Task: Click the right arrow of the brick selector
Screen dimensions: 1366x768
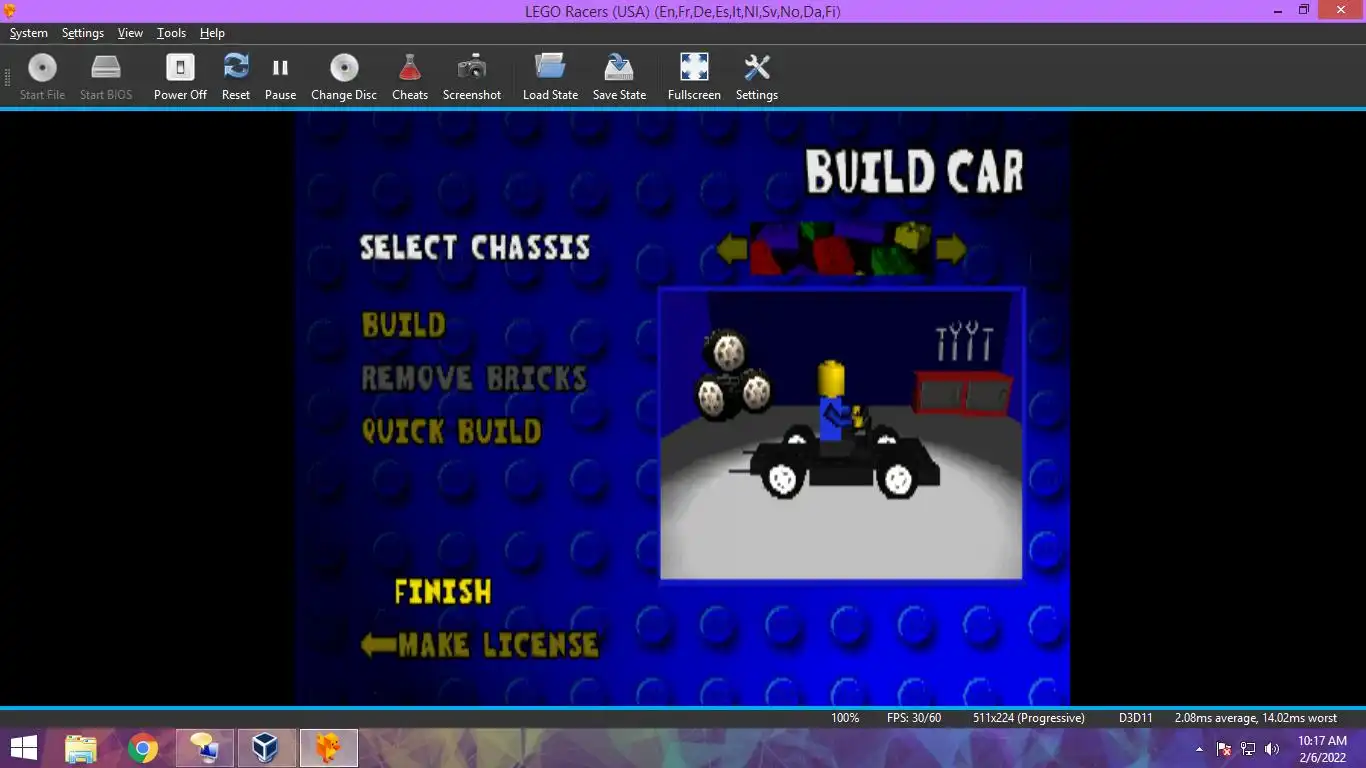Action: (x=951, y=248)
